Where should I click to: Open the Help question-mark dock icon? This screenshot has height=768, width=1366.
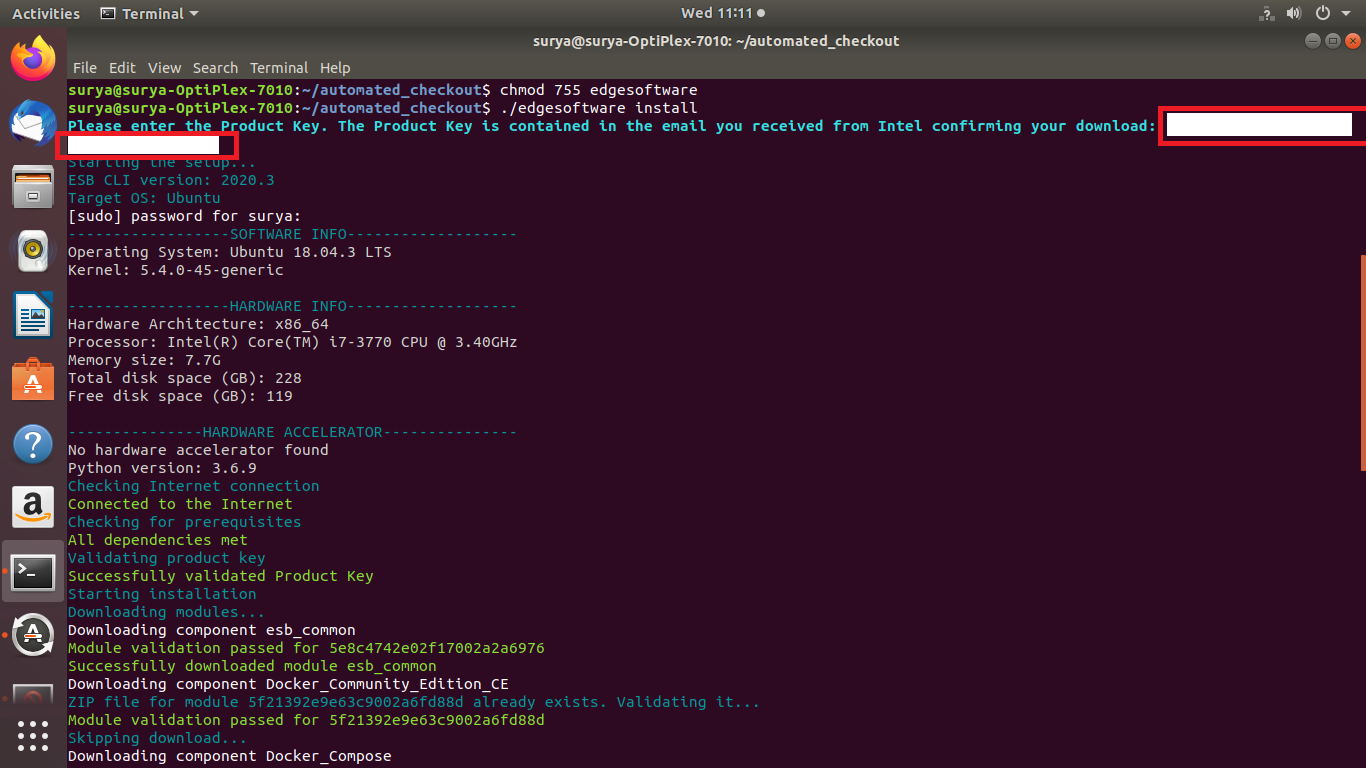pyautogui.click(x=33, y=443)
